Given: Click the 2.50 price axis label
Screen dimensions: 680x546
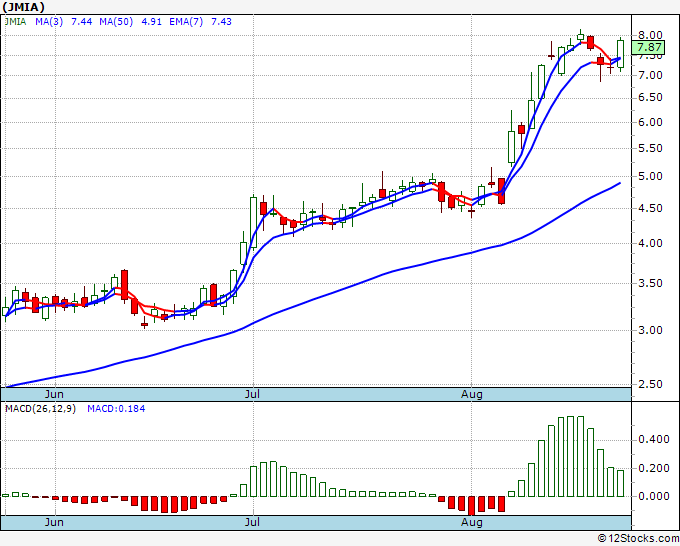Looking at the screenshot, I should coord(650,384).
